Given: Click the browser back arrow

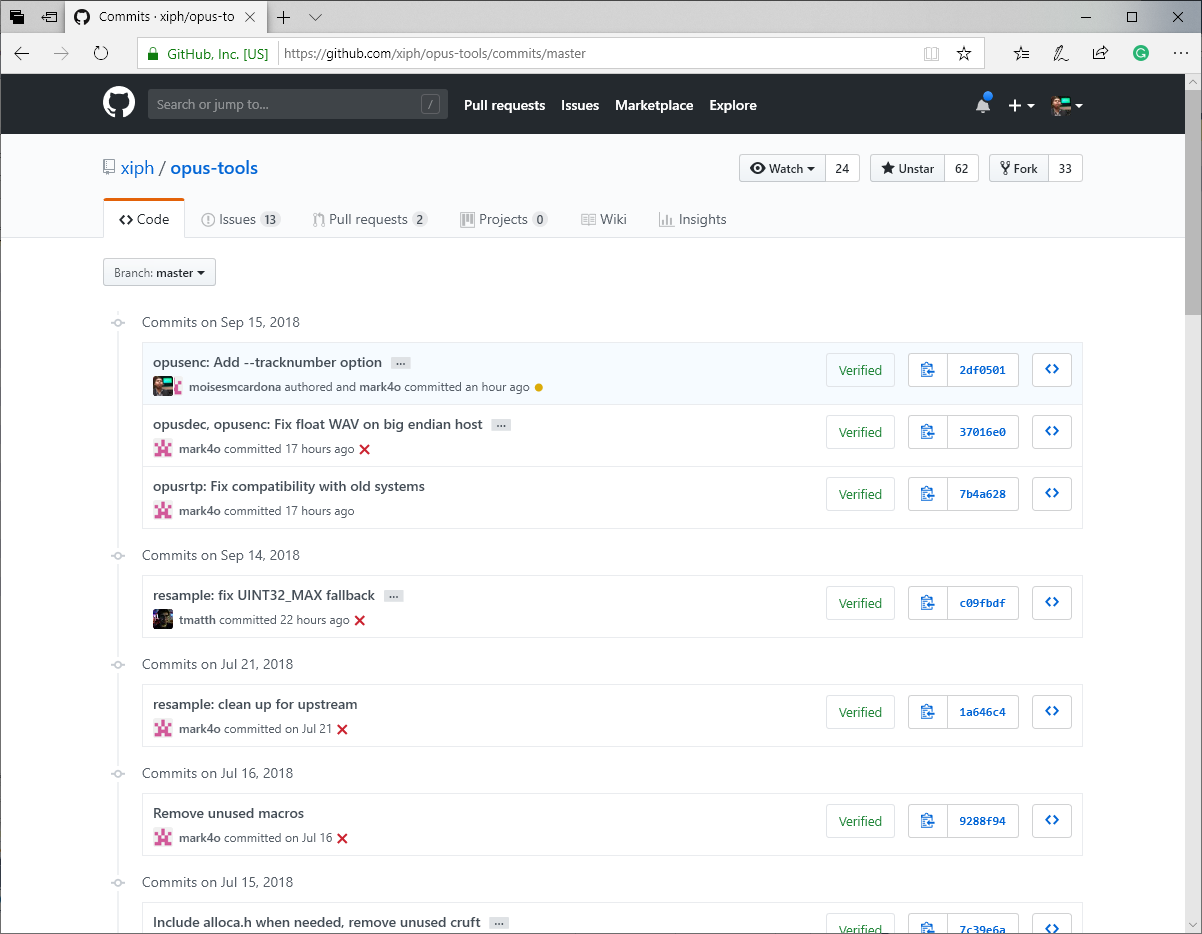Looking at the screenshot, I should tap(22, 54).
